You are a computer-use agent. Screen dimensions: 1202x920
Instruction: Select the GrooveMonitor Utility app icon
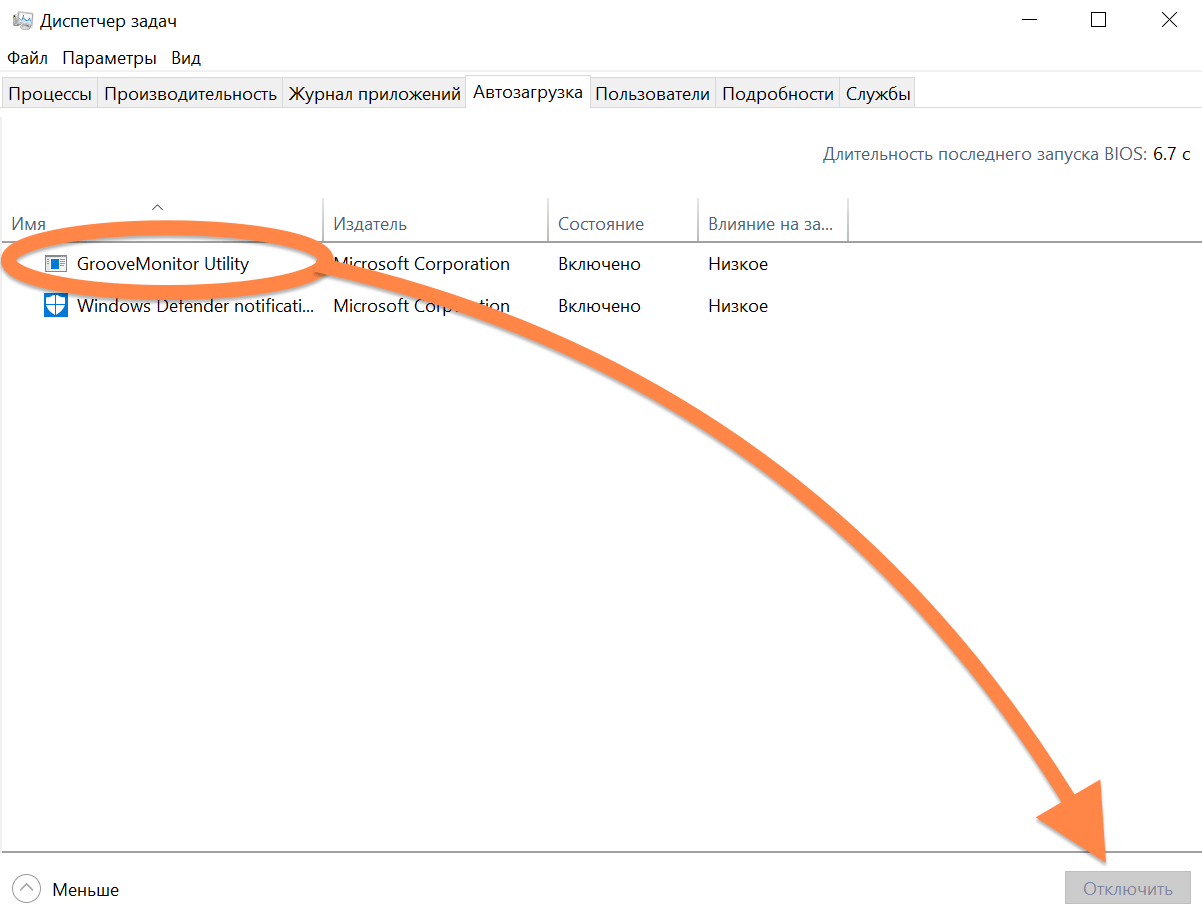56,264
